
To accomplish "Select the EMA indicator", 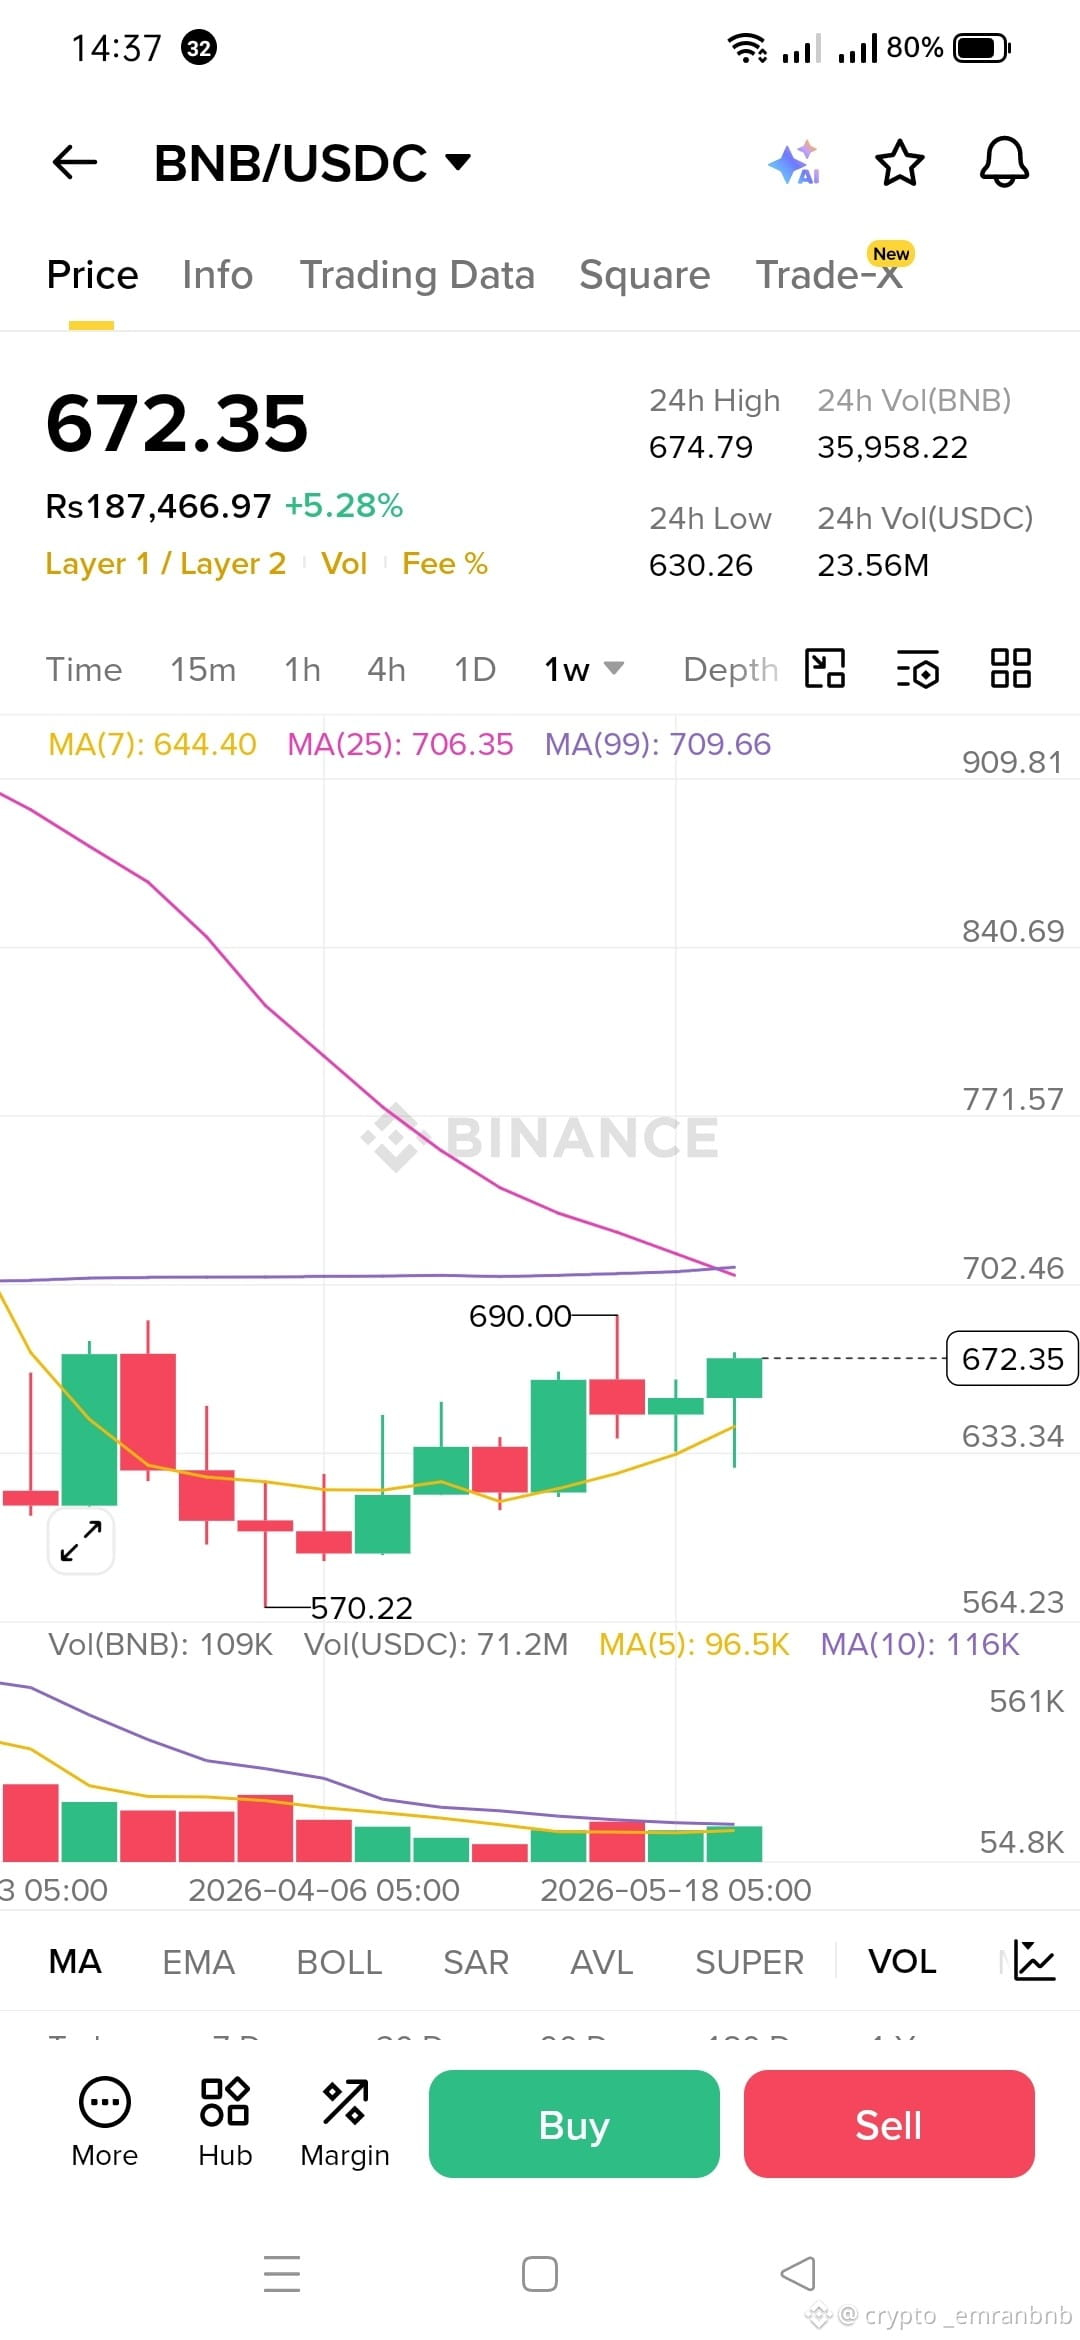I will pos(198,1962).
